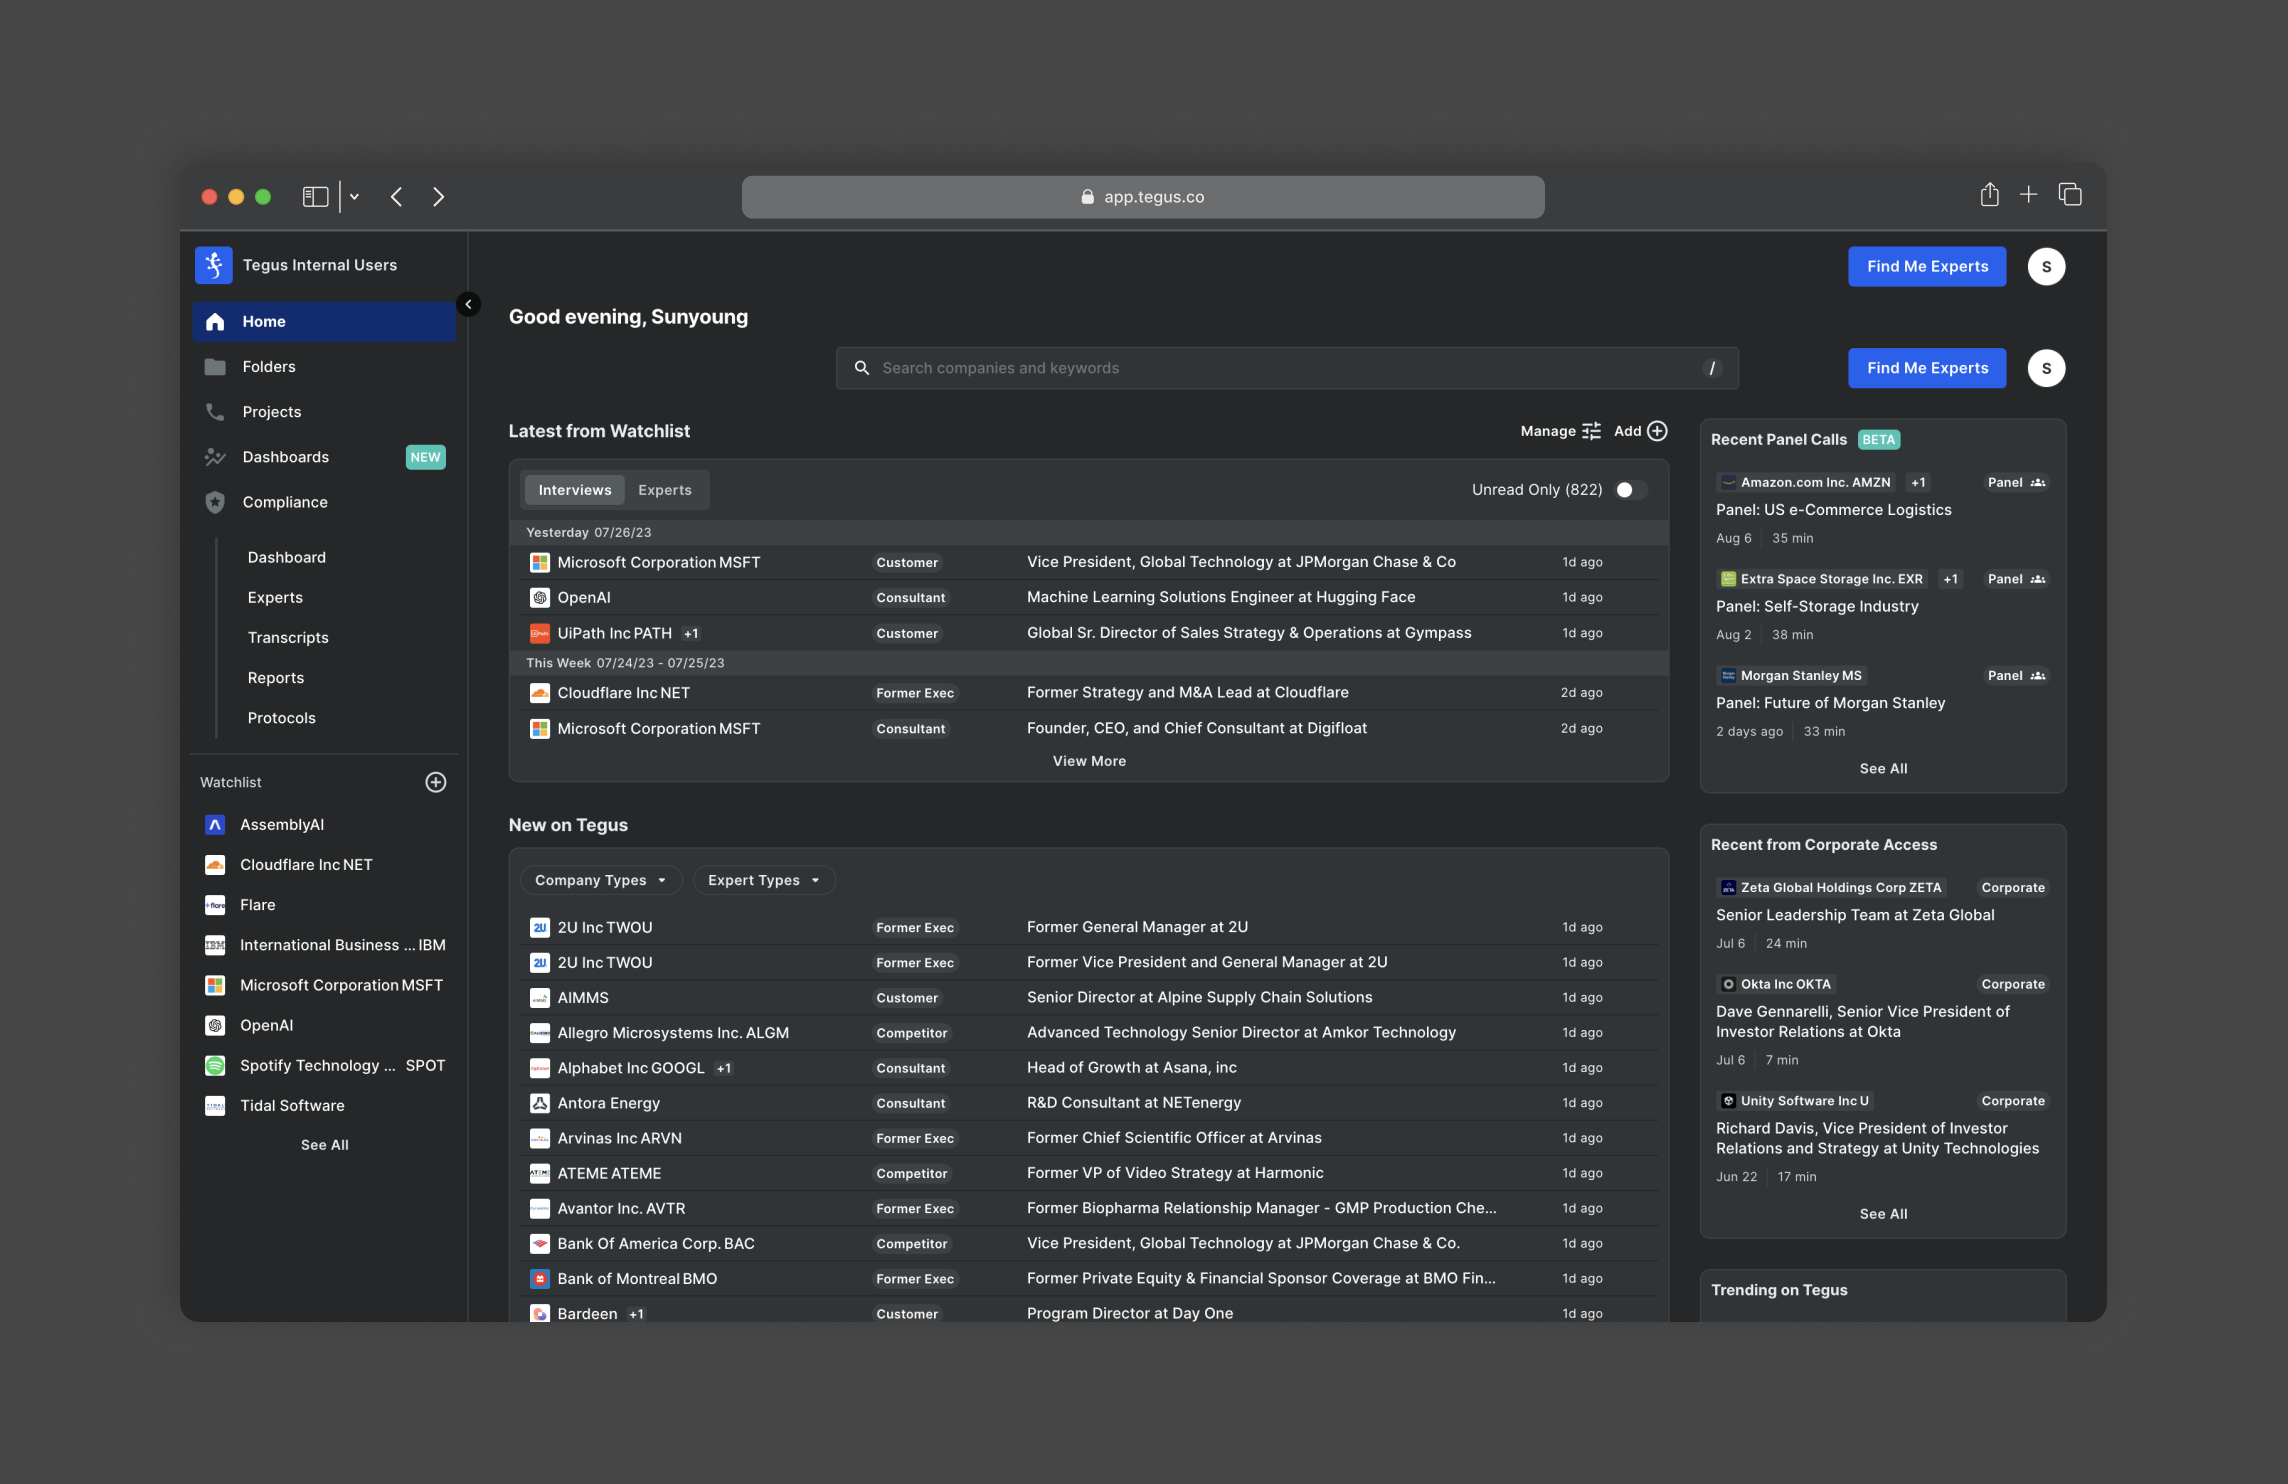Screen dimensions: 2288x1484
Task: Click See All under Recent Panel Calls
Action: click(x=1882, y=768)
